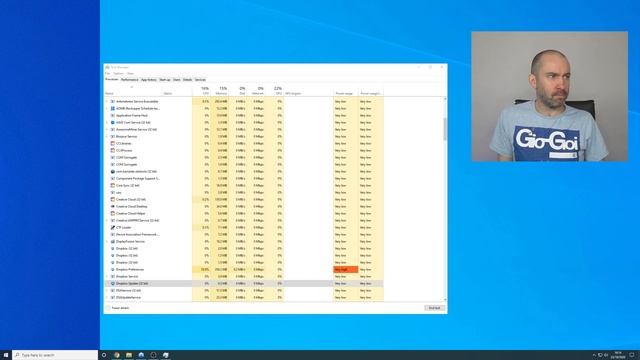The height and width of the screenshot is (360, 640).
Task: Click the Bonjour Service process icon
Action: click(x=113, y=136)
